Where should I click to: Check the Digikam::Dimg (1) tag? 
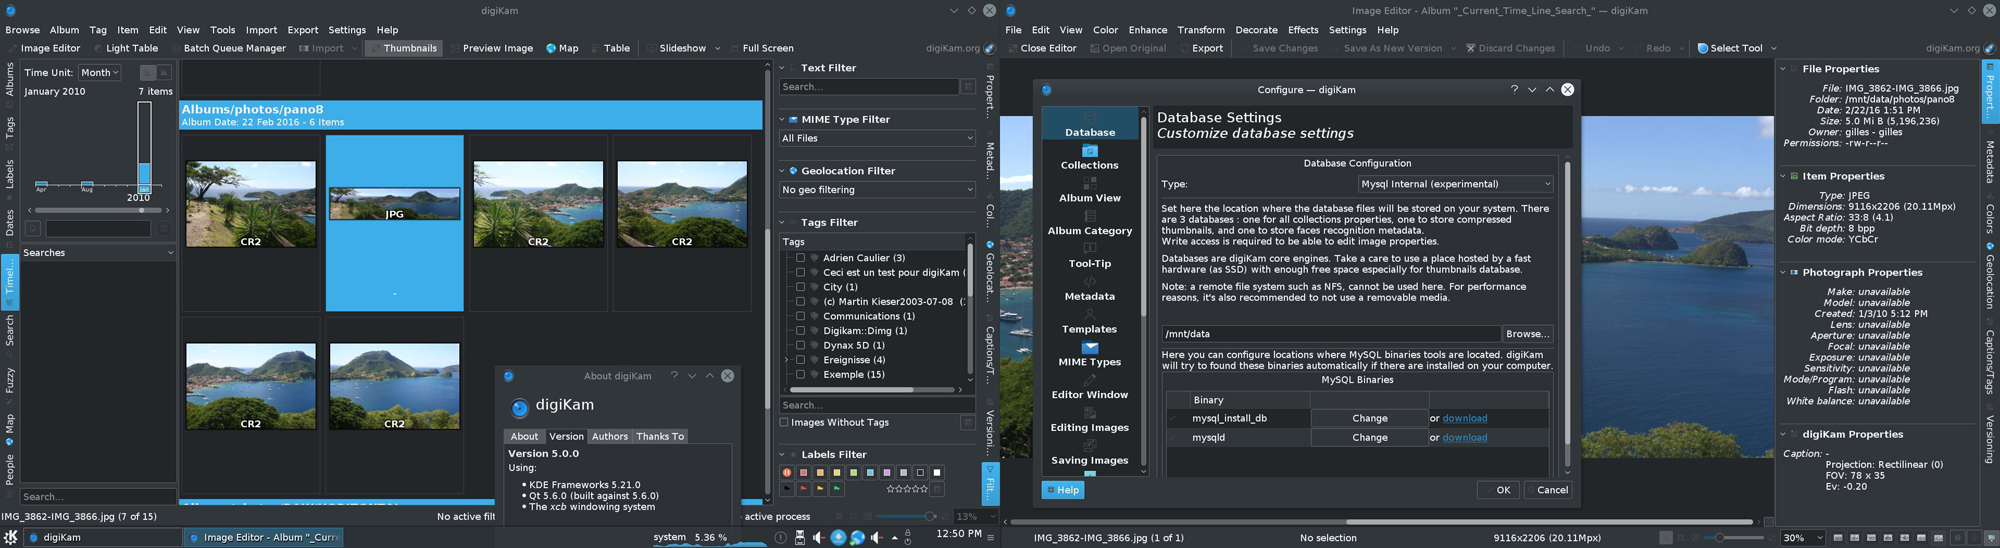(800, 331)
